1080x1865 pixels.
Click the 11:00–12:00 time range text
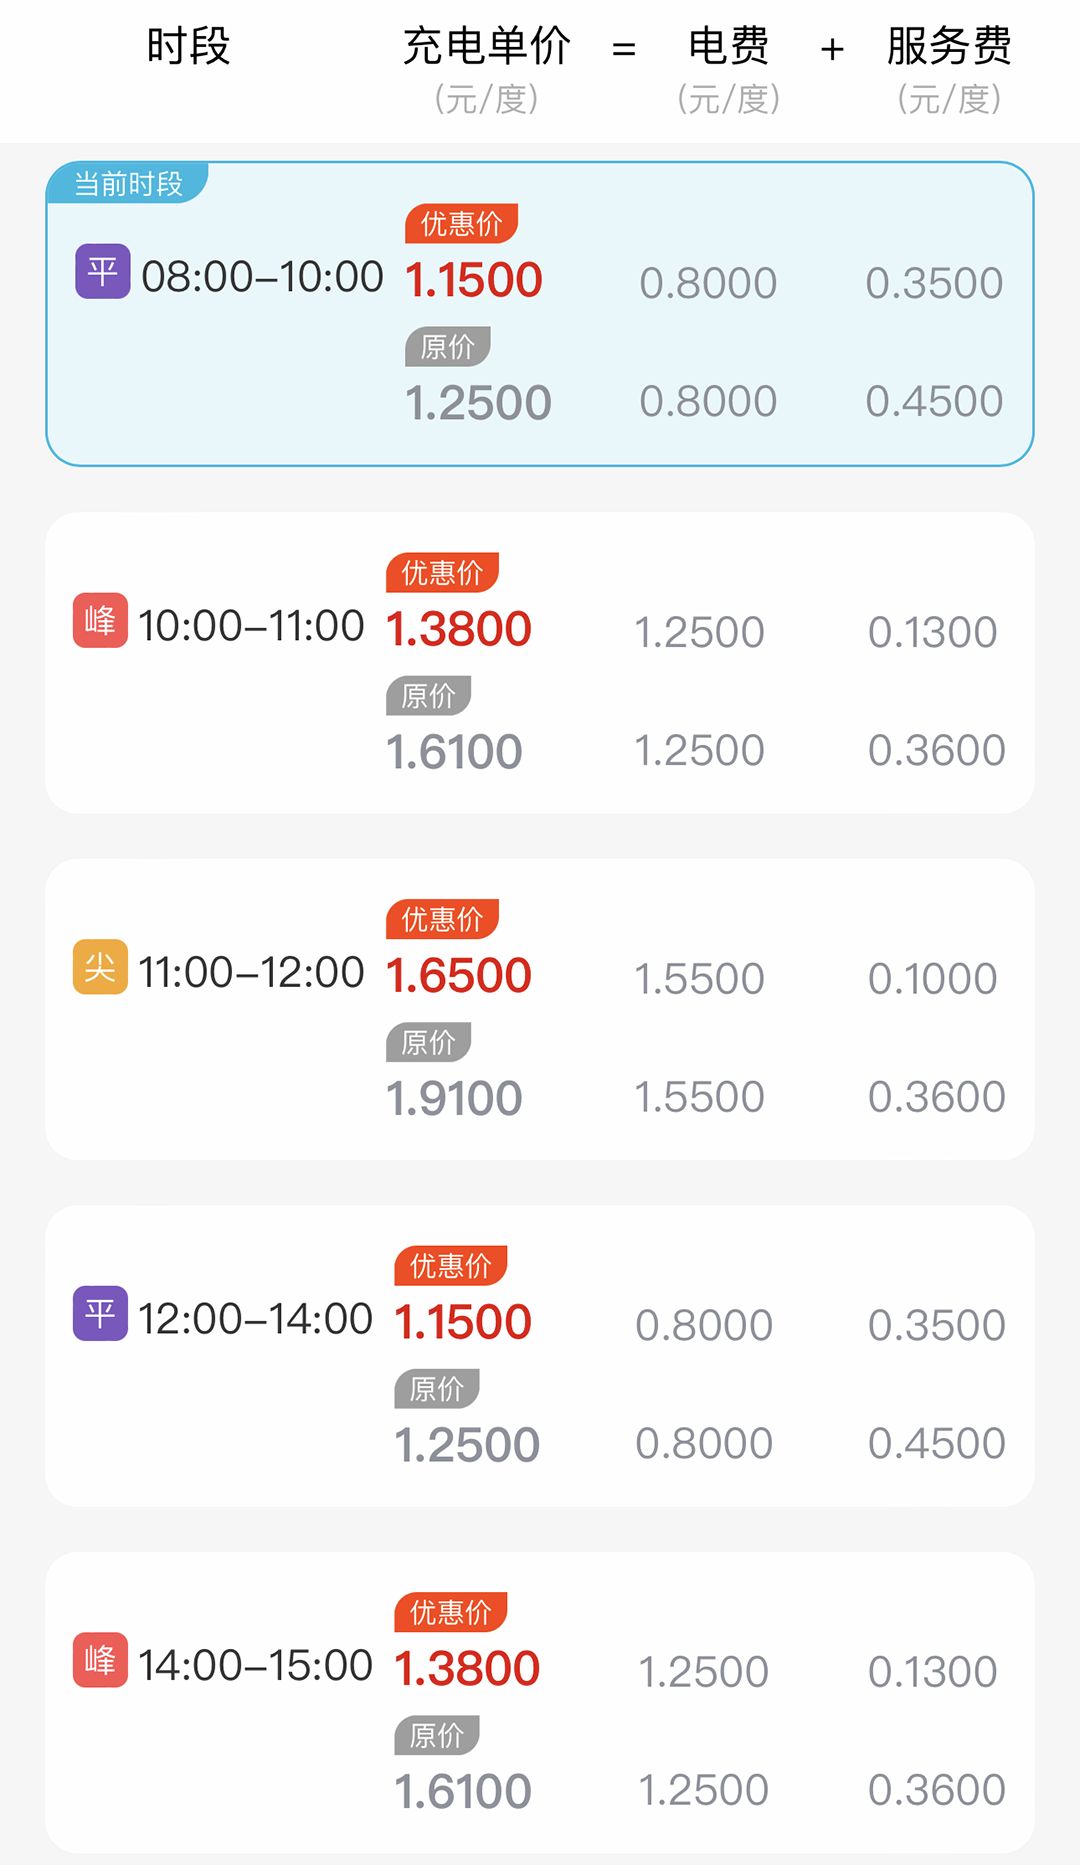[x=251, y=973]
